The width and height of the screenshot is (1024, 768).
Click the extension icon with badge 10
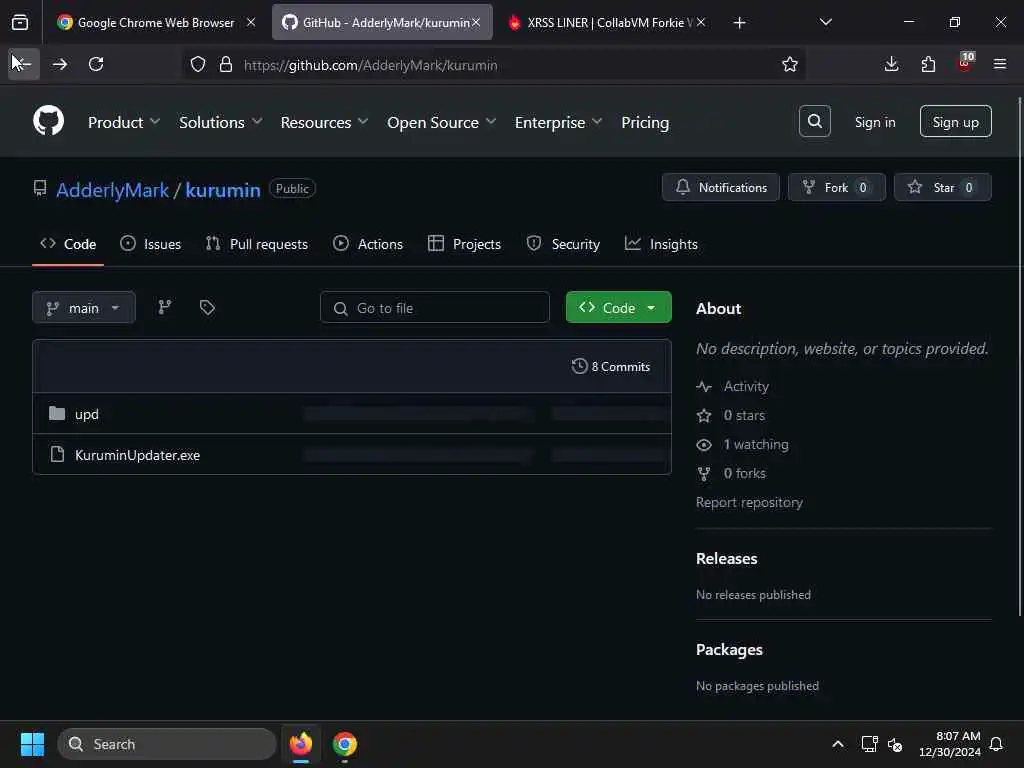(x=965, y=63)
